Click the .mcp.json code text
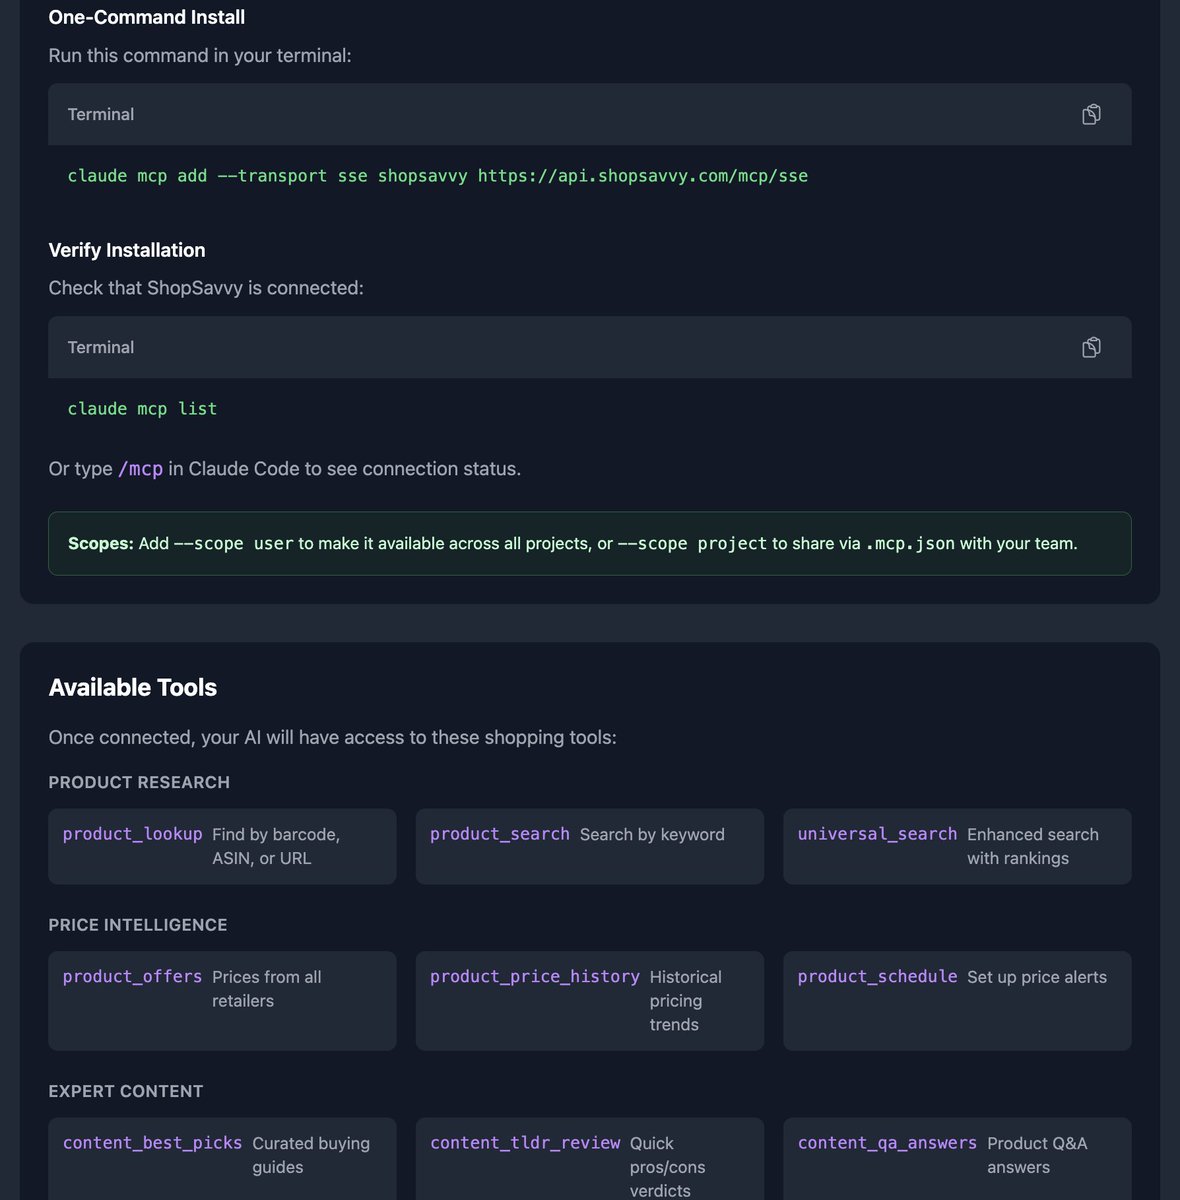1180x1200 pixels. click(x=910, y=544)
